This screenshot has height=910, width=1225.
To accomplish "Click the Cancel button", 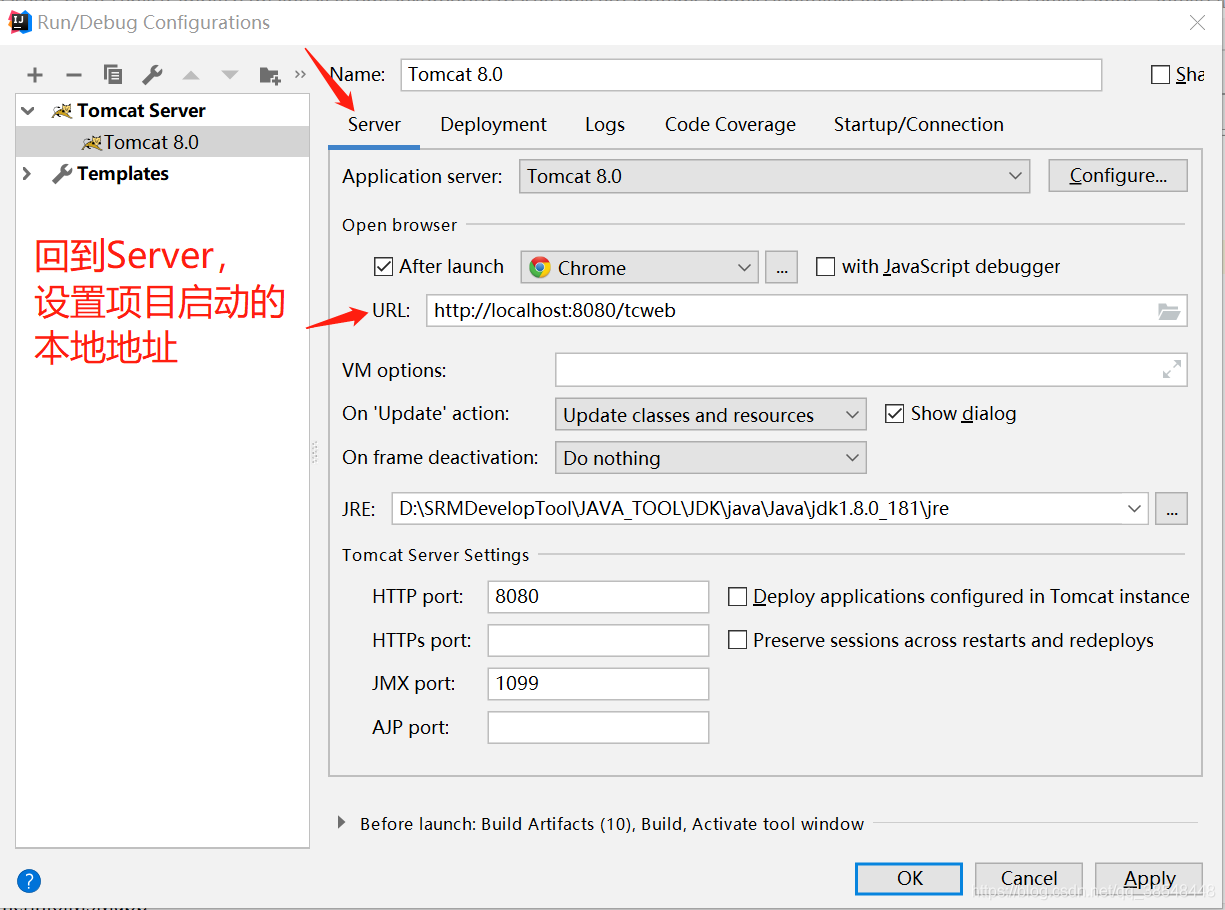I will coord(1029,879).
